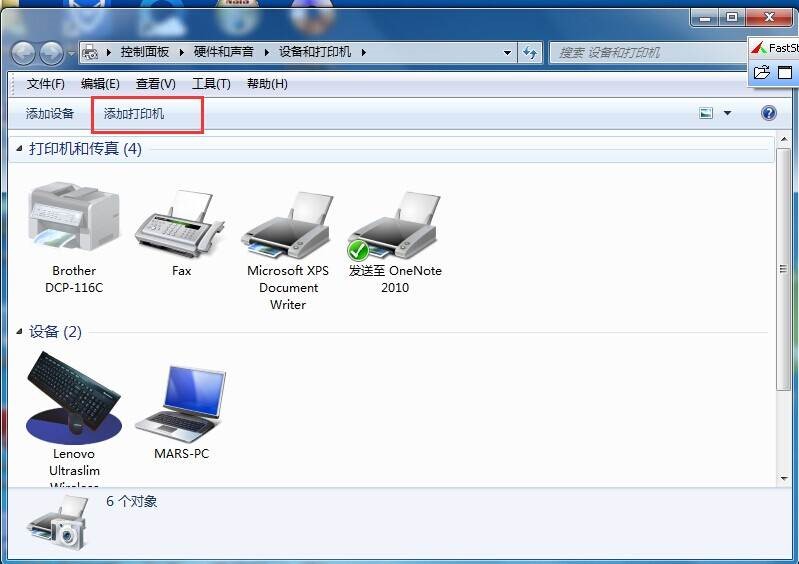Screen dimensions: 799x564
Task: Click the vertical scrollbar thumb
Action: [x=783, y=268]
